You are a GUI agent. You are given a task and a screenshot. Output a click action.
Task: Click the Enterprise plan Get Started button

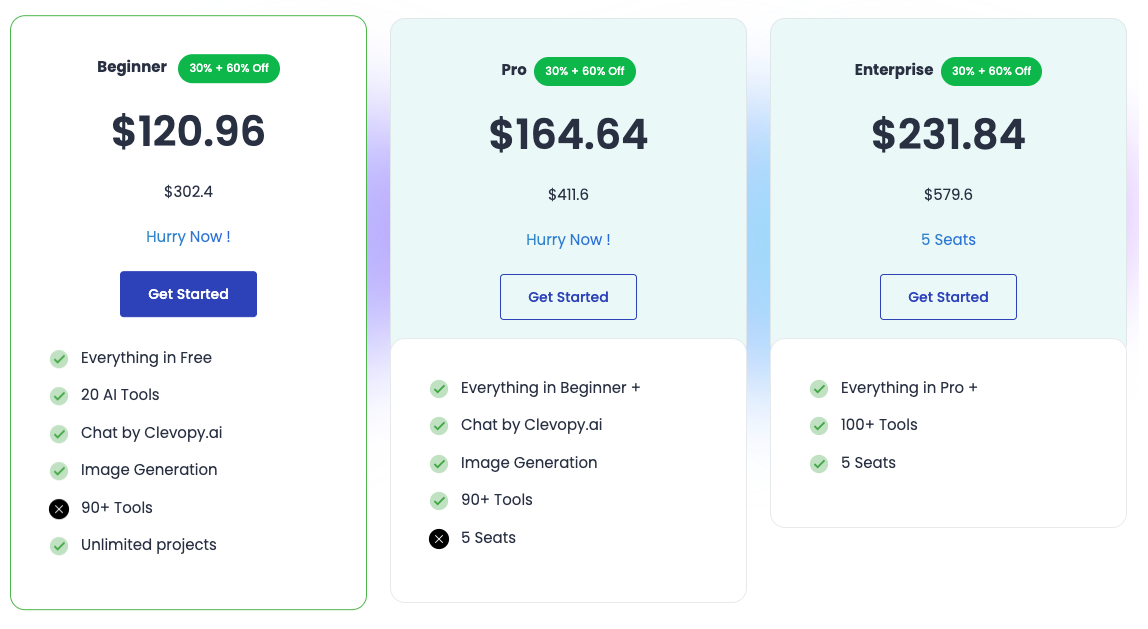click(948, 297)
